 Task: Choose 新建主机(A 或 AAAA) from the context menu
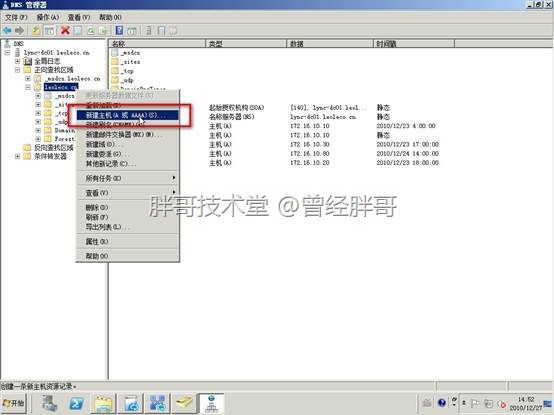128,115
